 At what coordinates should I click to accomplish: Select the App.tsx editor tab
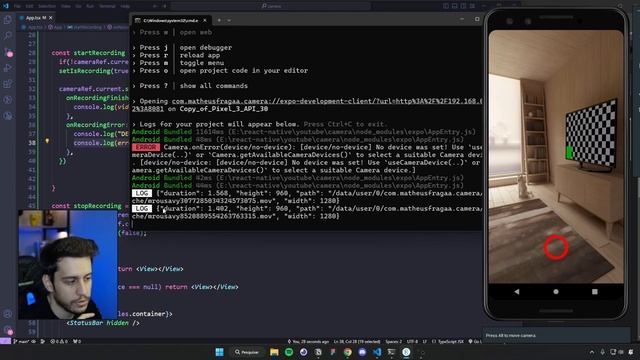(x=35, y=18)
